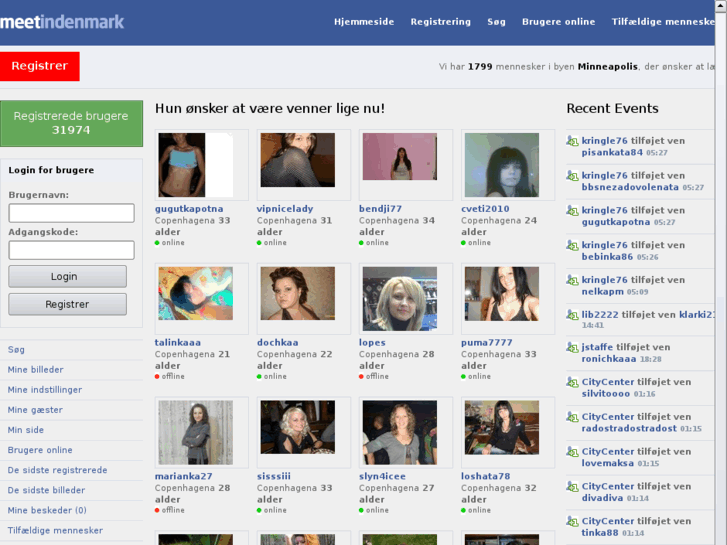Focus the Adgangskode input field

pos(71,250)
